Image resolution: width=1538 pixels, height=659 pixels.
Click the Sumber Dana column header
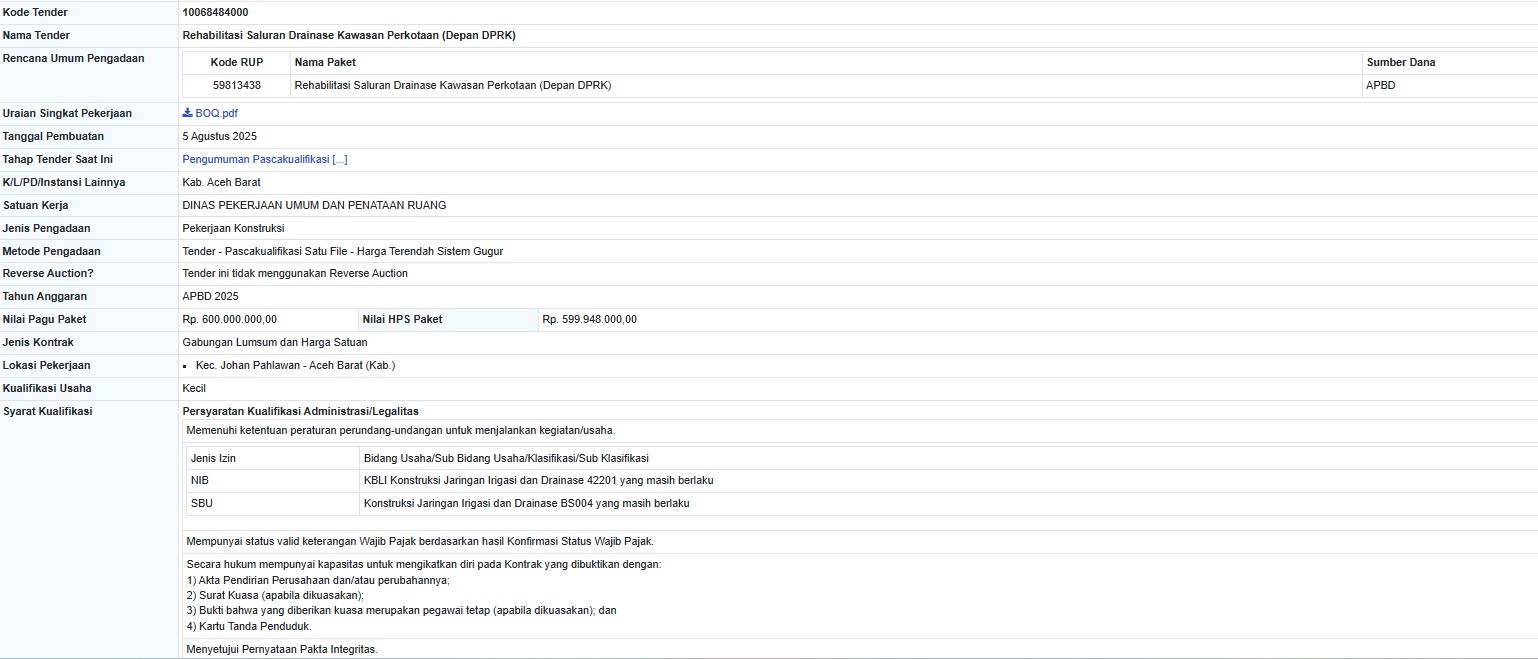(1400, 63)
